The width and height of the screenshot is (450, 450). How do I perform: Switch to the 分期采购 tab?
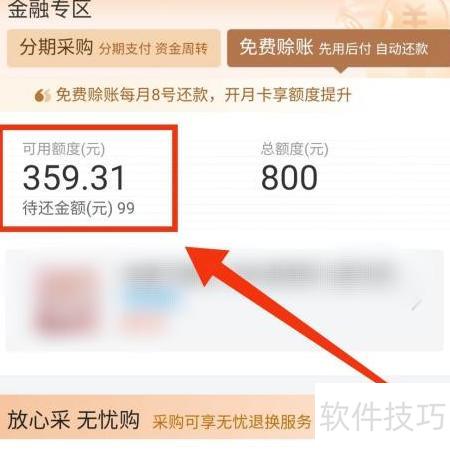point(113,48)
